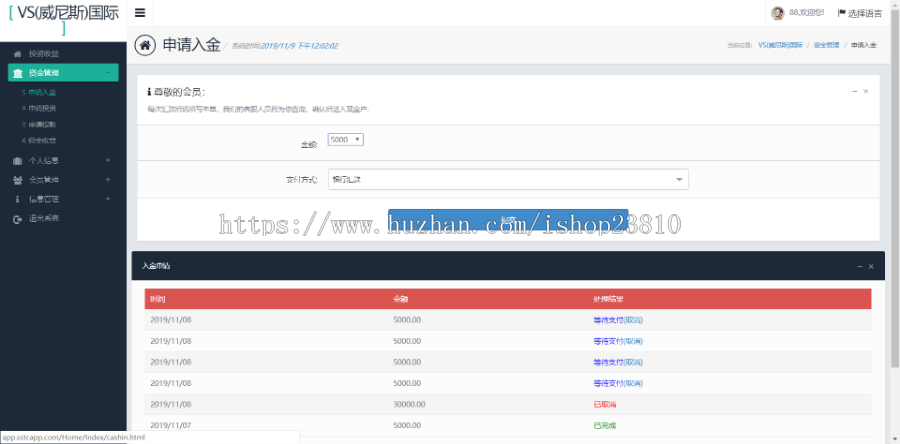Image resolution: width=900 pixels, height=444 pixels.
Task: Expand the 个人信息 menu via plus sign
Action: [108, 161]
